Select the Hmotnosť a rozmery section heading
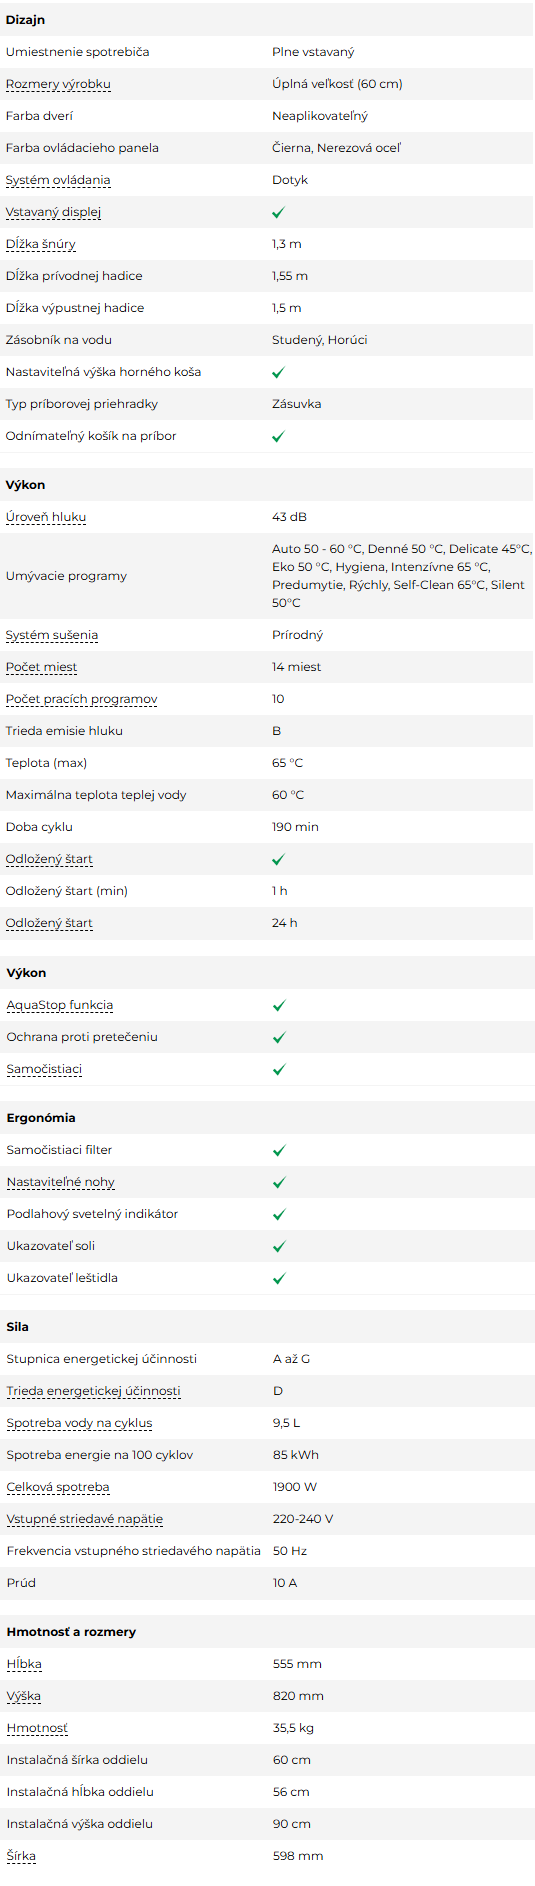Image resolution: width=535 pixels, height=1886 pixels. click(x=71, y=1632)
